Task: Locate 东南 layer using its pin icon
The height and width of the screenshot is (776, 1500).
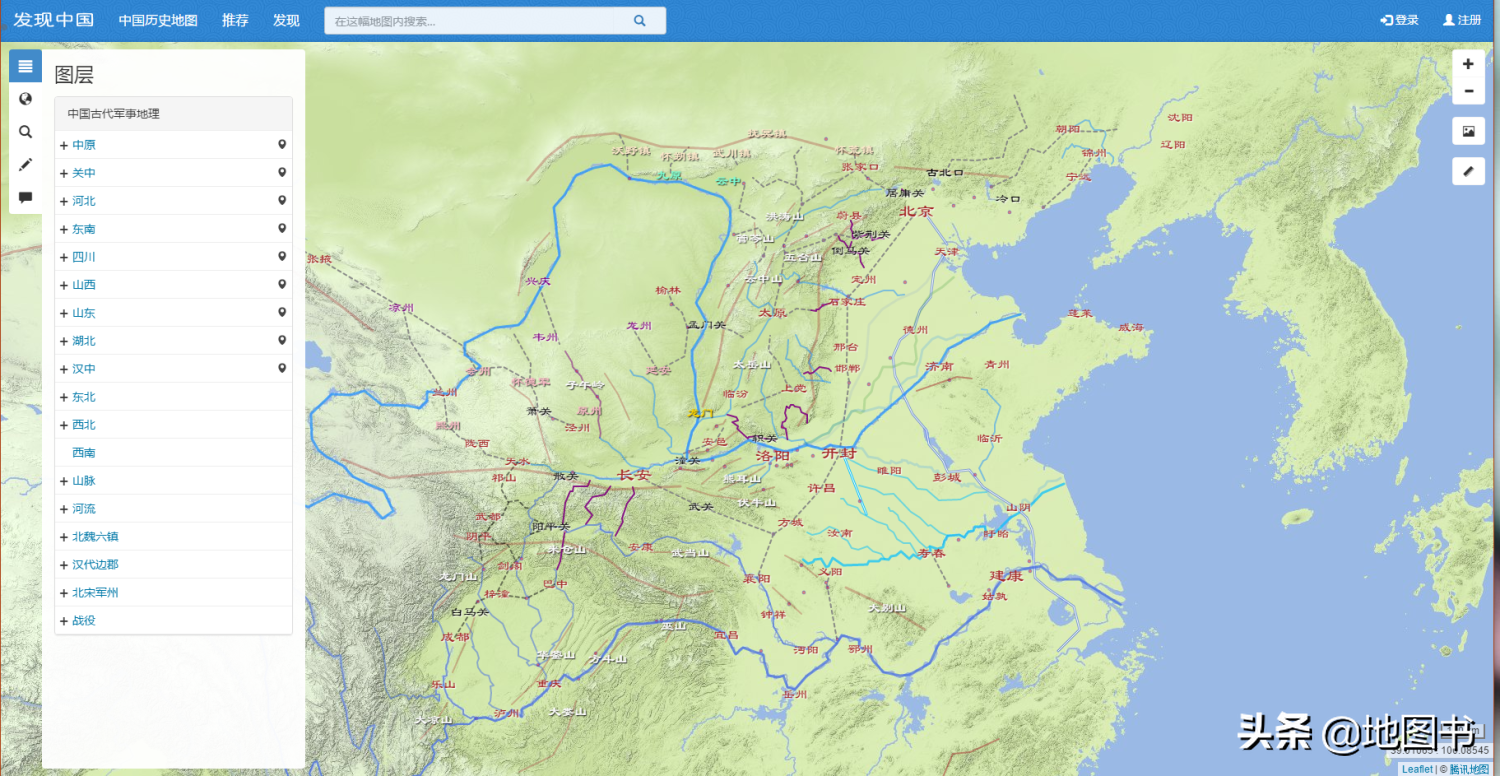Action: [x=282, y=229]
